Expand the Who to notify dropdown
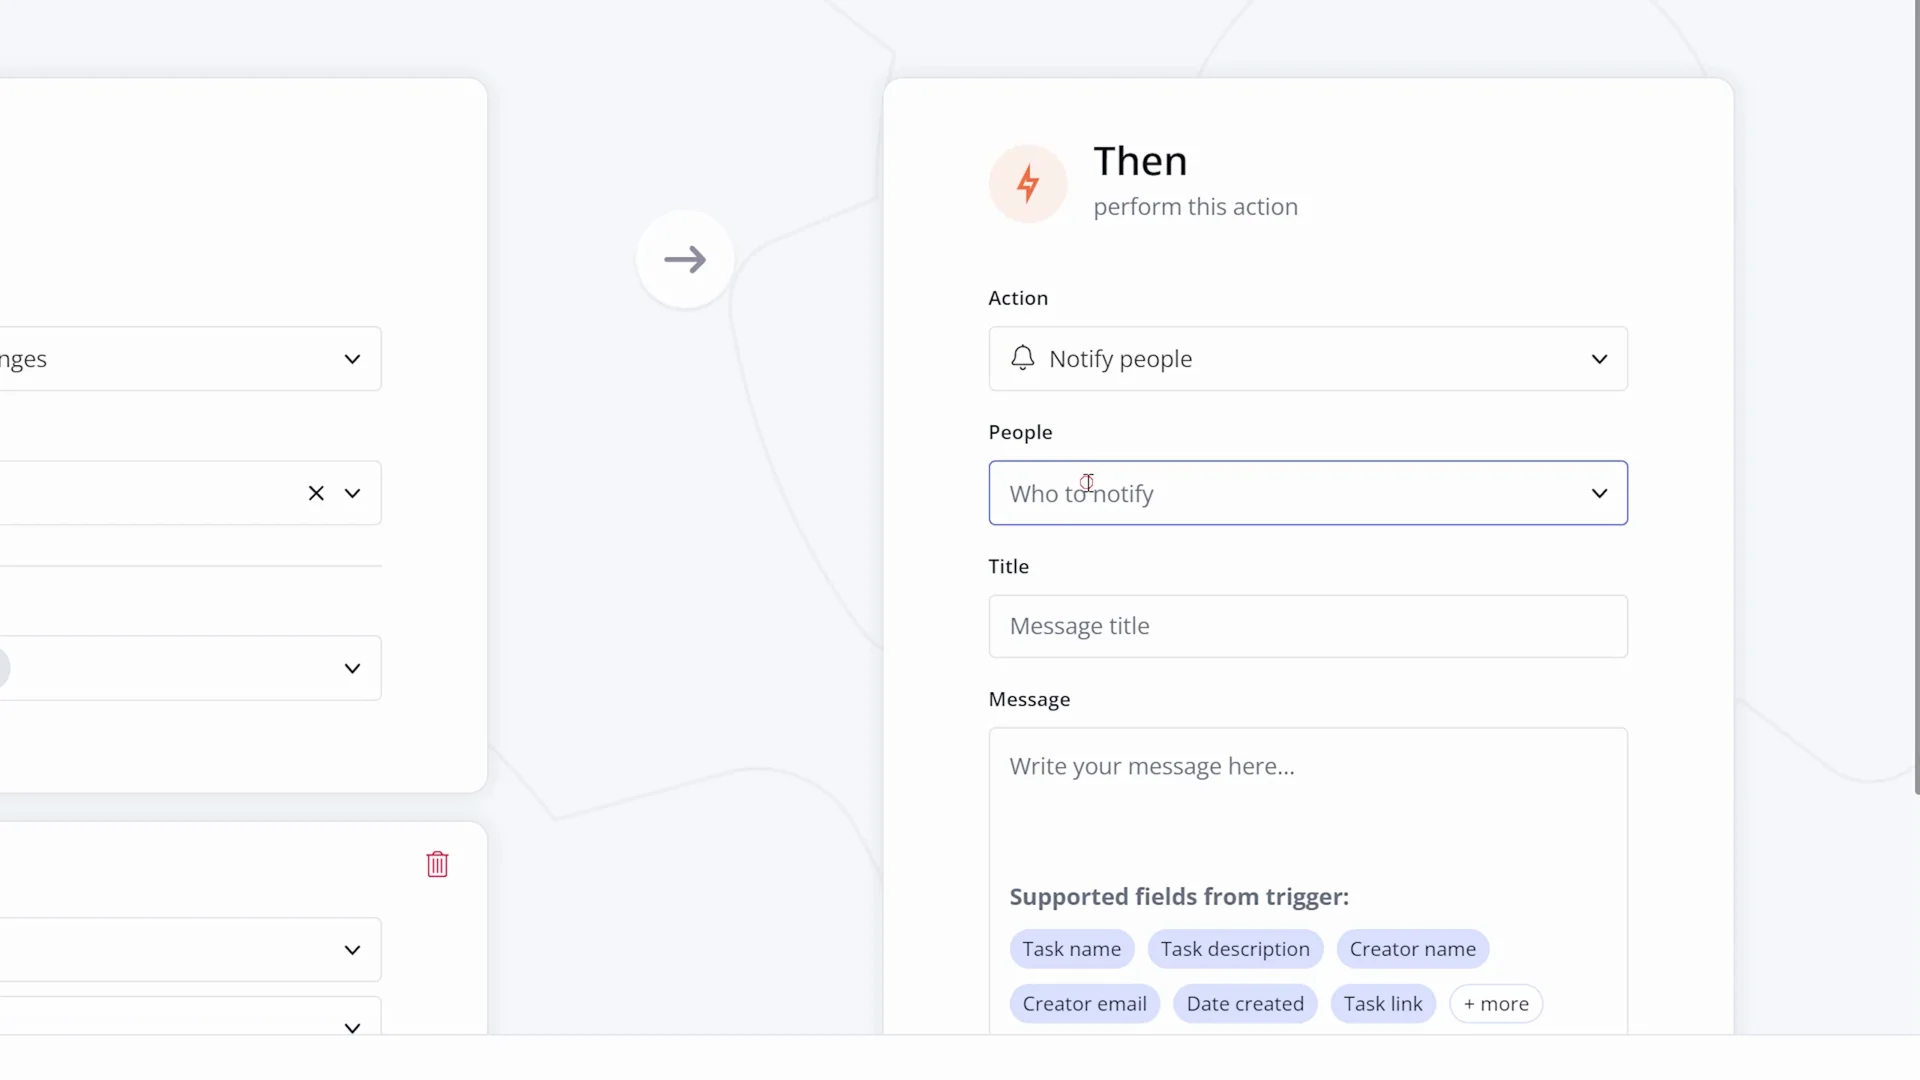The height and width of the screenshot is (1080, 1920). [1600, 492]
